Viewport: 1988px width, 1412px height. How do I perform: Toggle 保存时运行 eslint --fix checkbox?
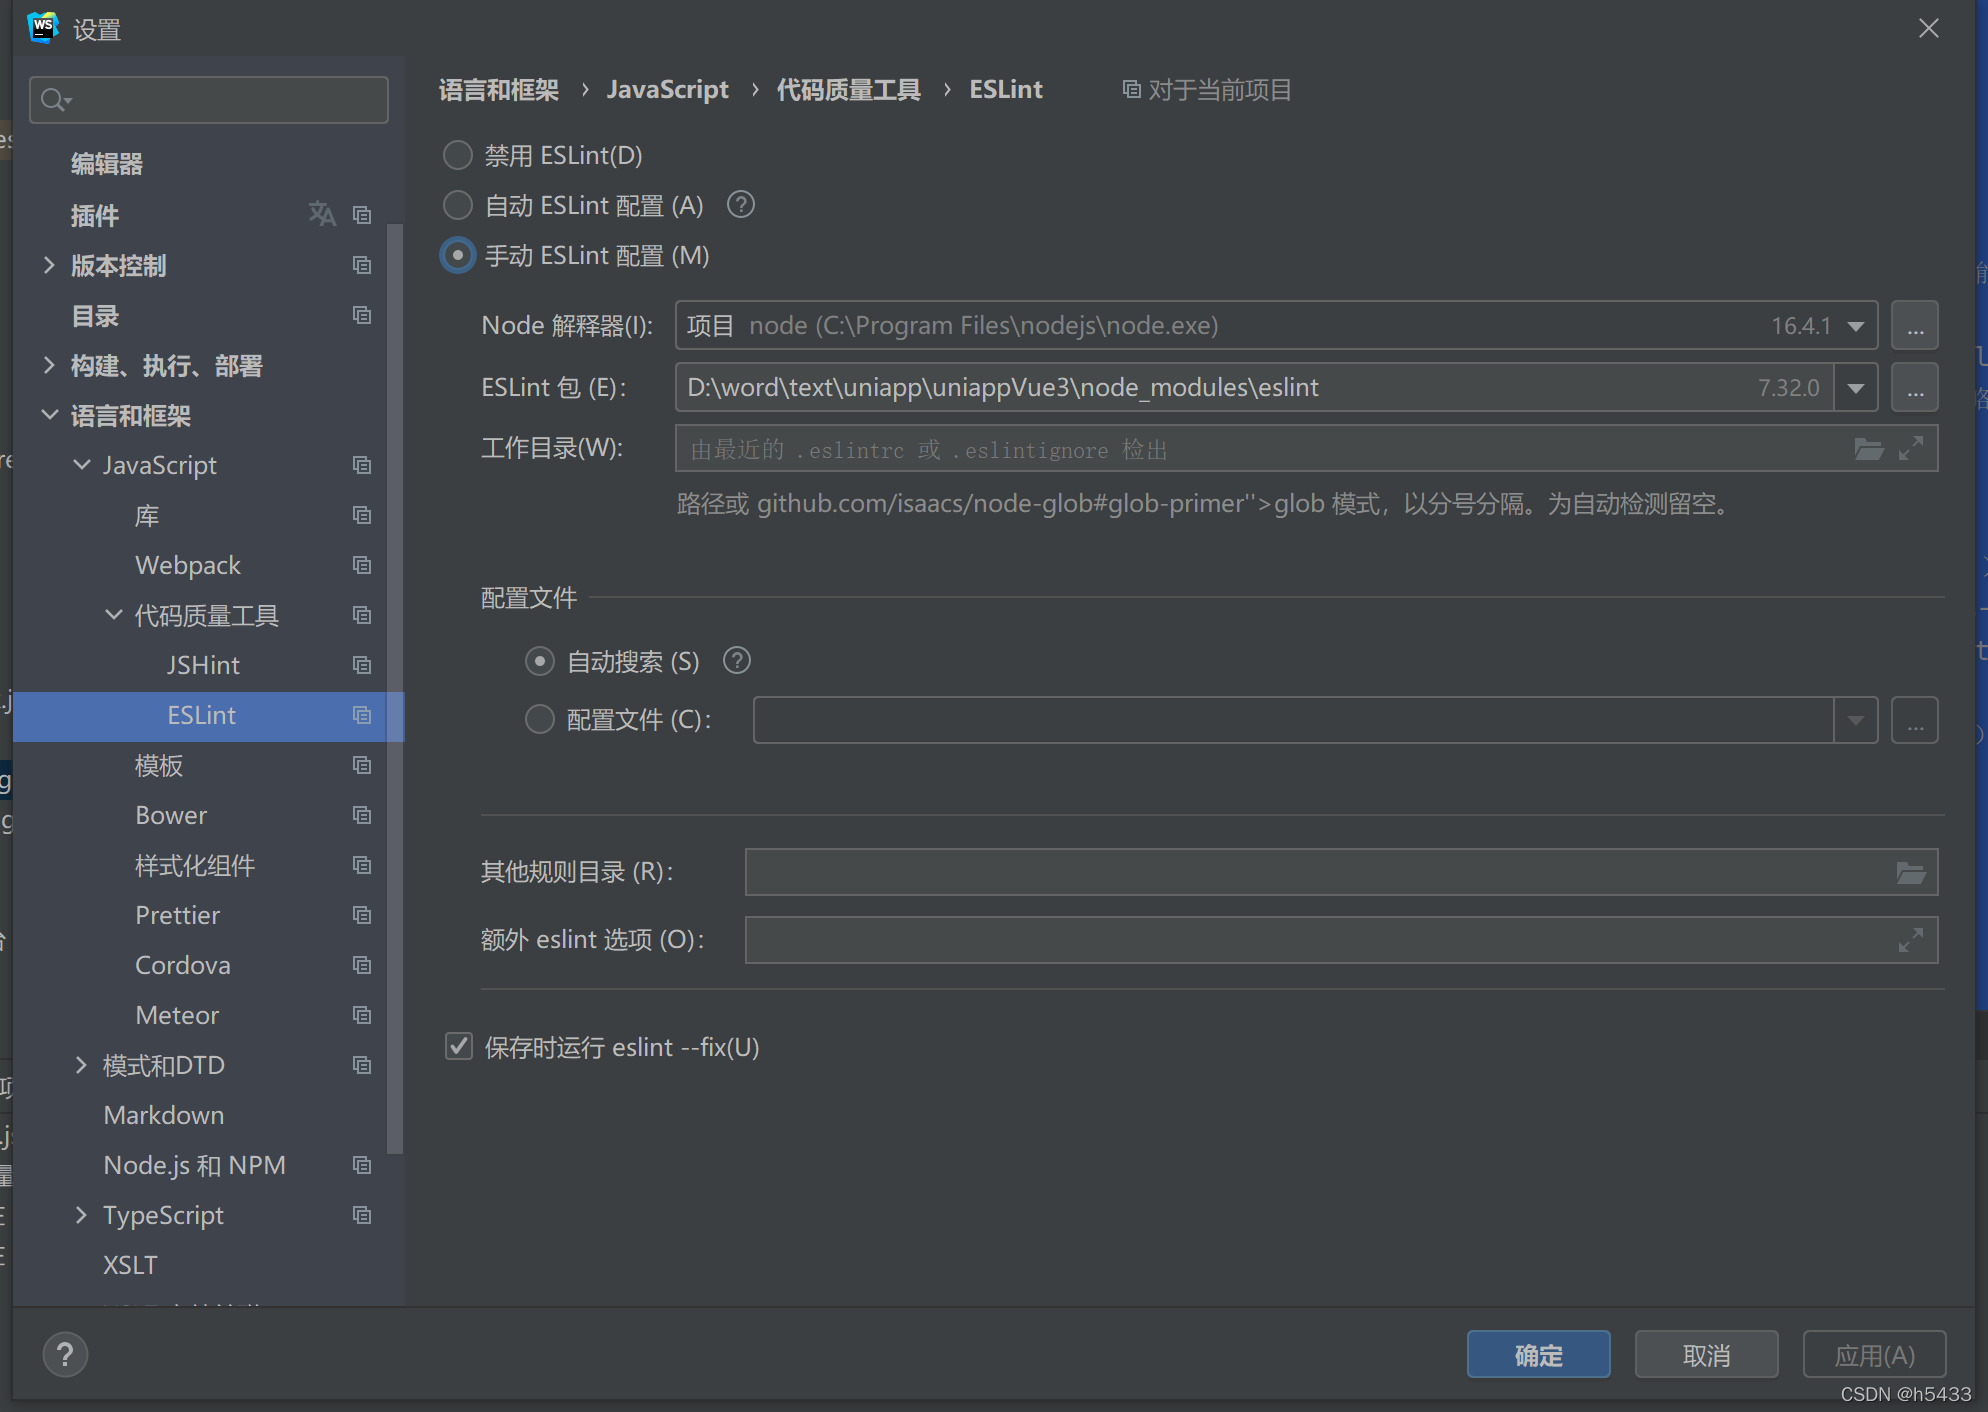(x=459, y=1047)
